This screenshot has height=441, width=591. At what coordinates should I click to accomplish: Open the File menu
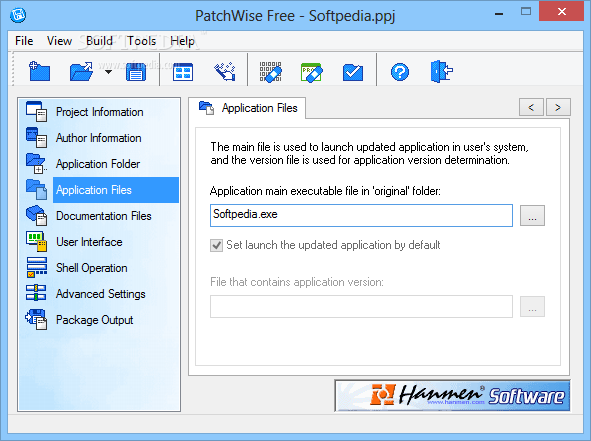[x=24, y=41]
